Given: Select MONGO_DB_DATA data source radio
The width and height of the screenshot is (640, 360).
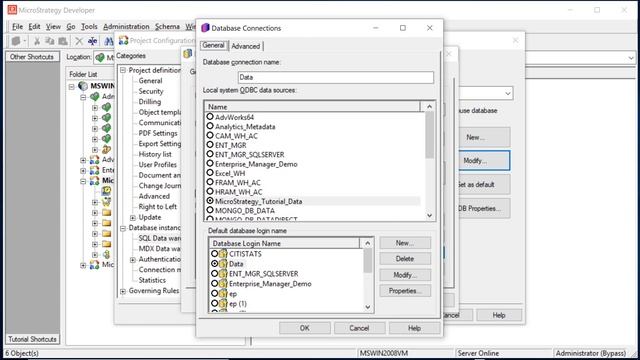Looking at the screenshot, I should [210, 211].
